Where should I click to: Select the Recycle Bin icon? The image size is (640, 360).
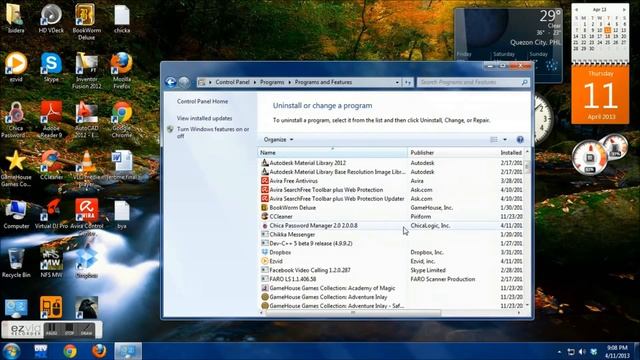[16, 263]
